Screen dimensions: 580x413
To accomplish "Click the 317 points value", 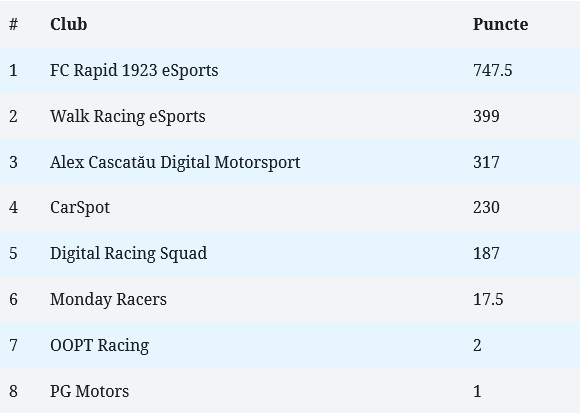I will (x=486, y=162).
